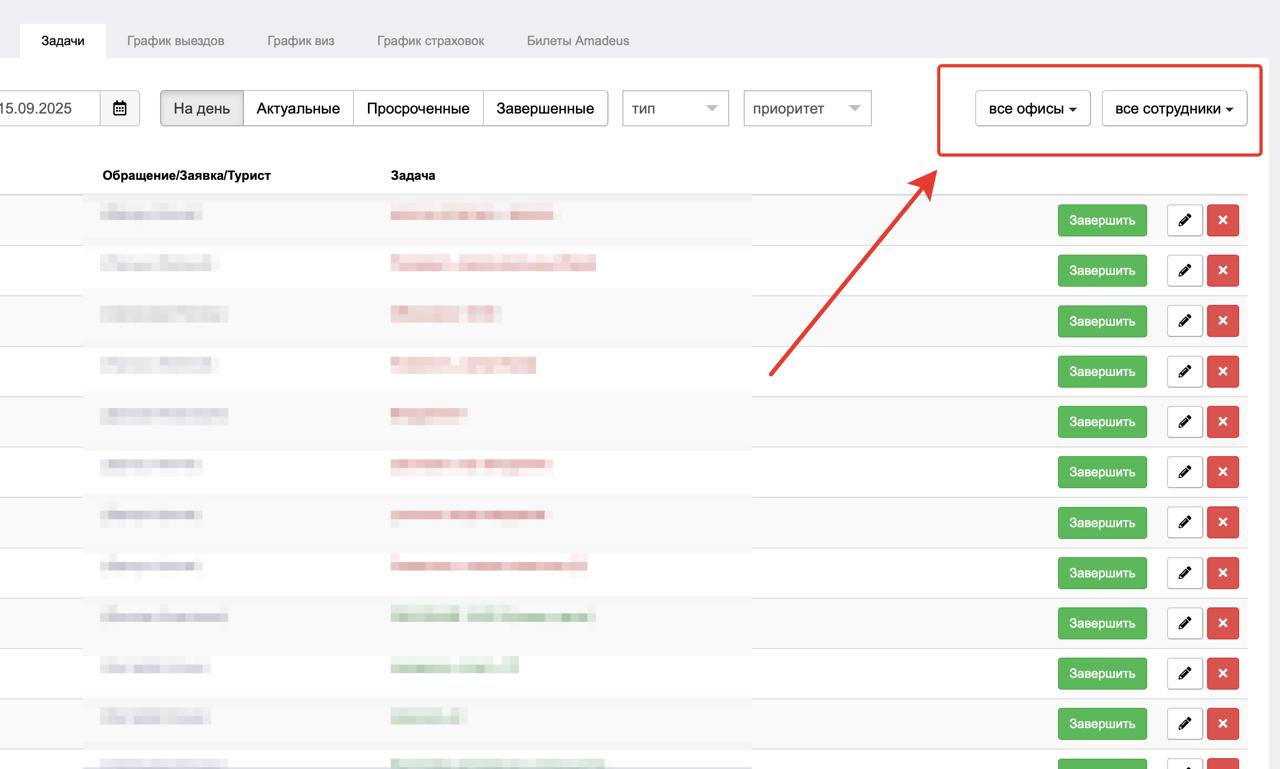Select the "Актуальные" filter
Screen dimensions: 1280x769
coord(298,109)
